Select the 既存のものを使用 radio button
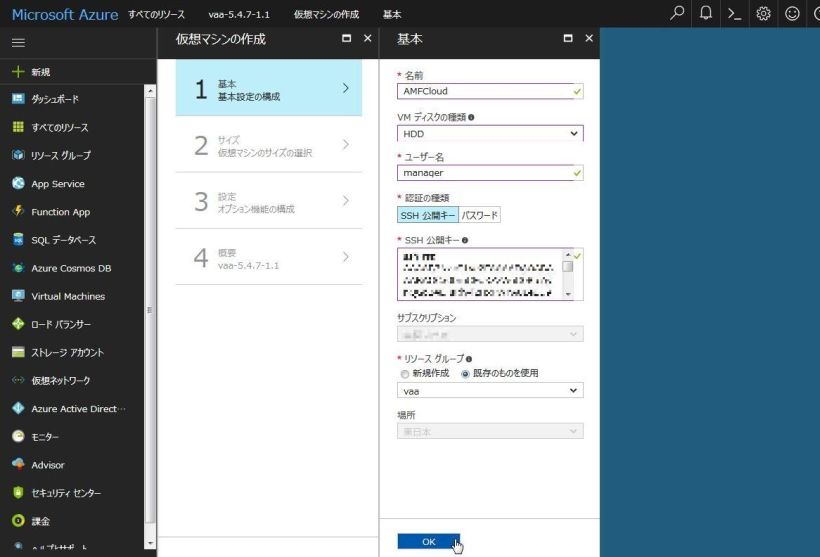820x557 pixels. 465,373
